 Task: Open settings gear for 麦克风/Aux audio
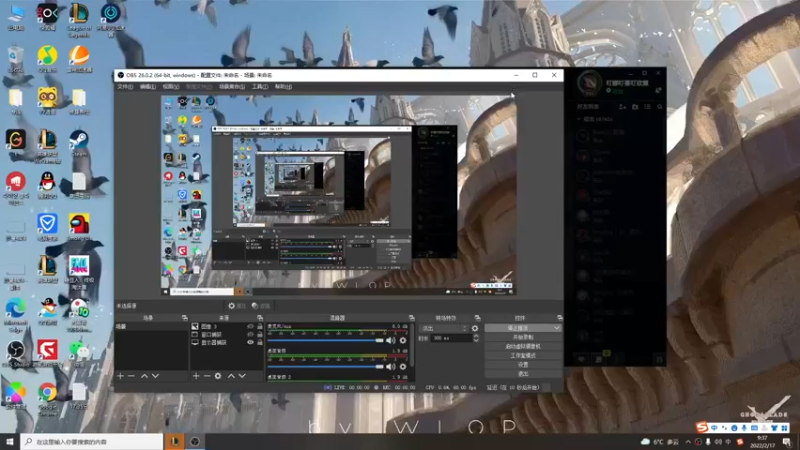403,340
